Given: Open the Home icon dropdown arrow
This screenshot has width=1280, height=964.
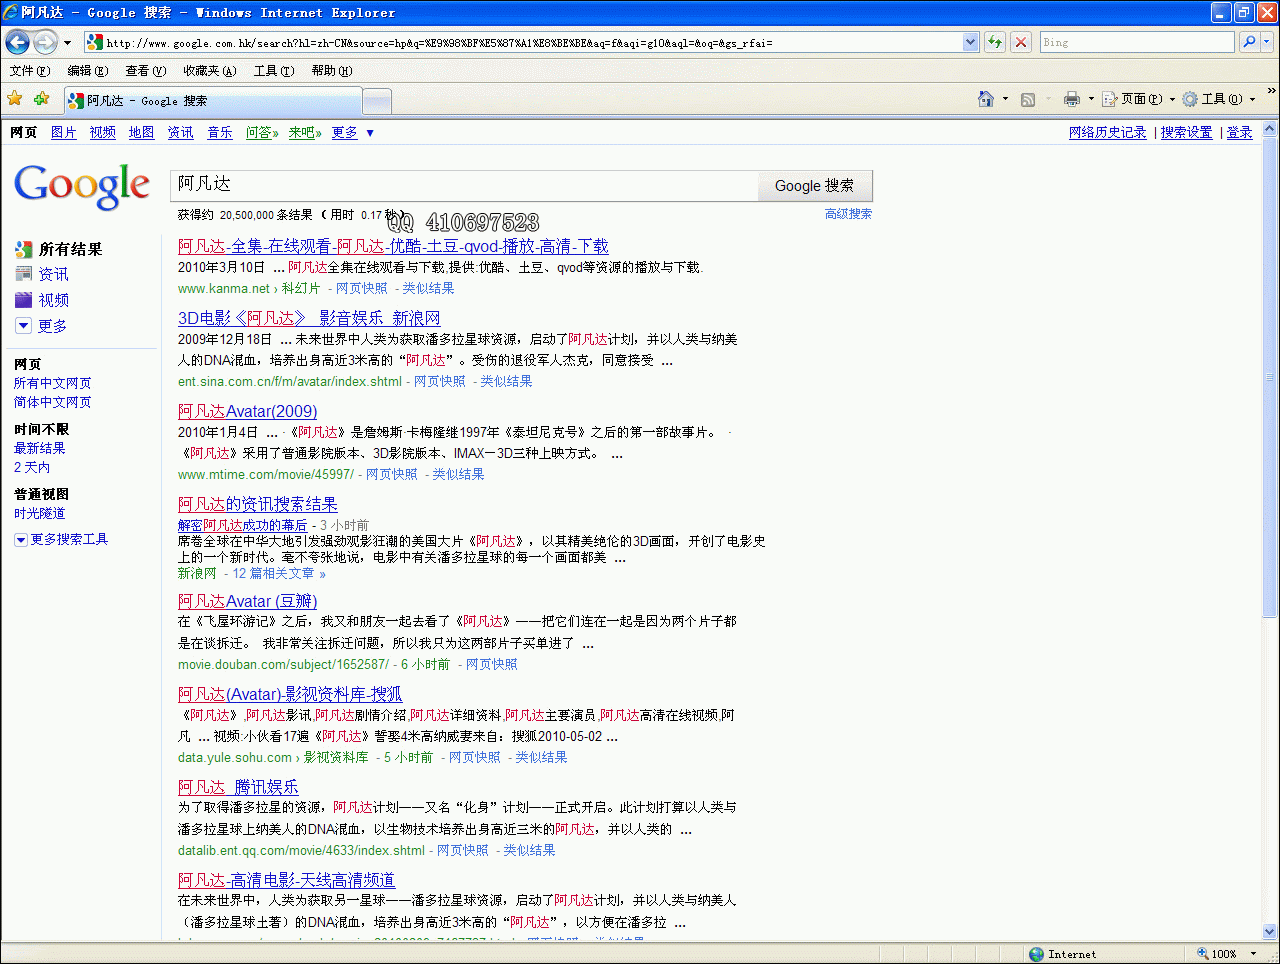Looking at the screenshot, I should pos(1005,99).
